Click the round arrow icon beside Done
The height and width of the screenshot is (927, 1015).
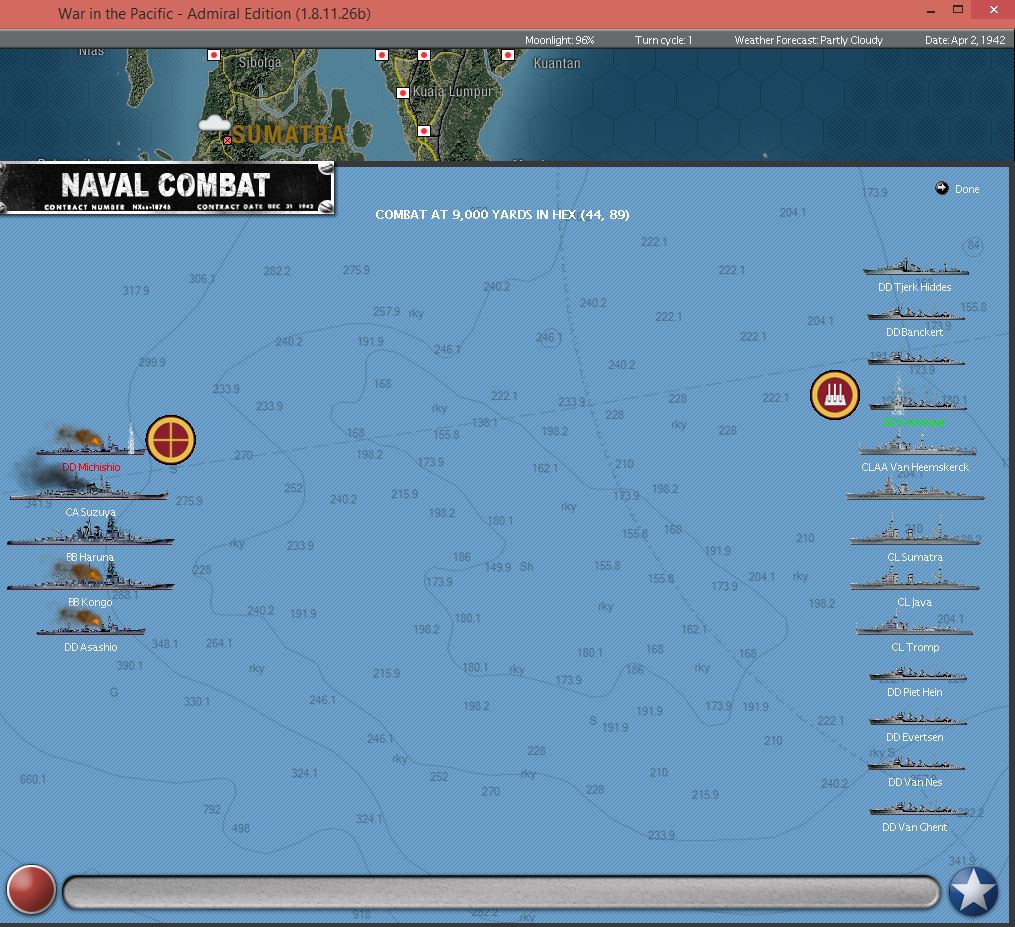942,188
